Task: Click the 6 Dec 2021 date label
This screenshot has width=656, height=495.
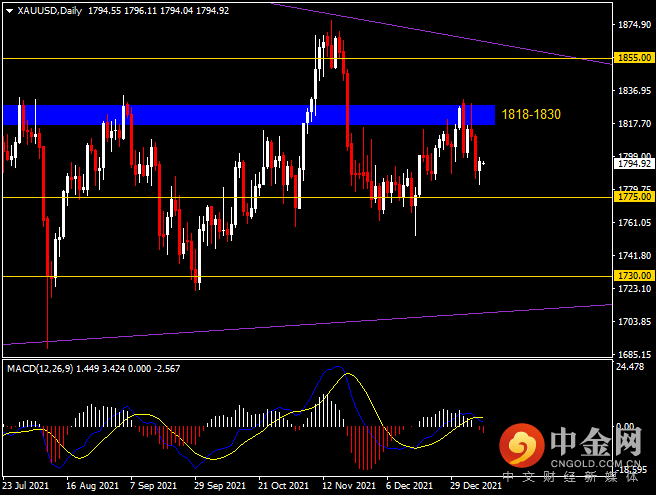Action: point(409,486)
